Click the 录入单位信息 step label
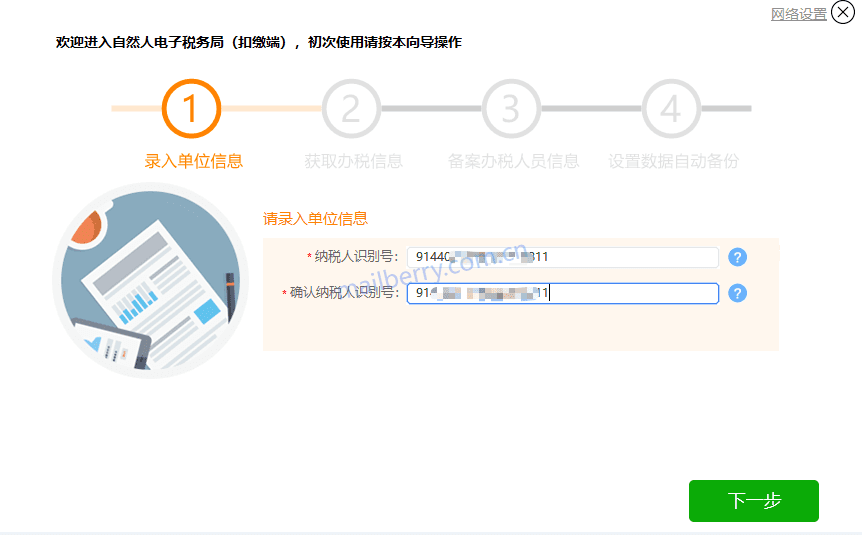 click(x=194, y=161)
